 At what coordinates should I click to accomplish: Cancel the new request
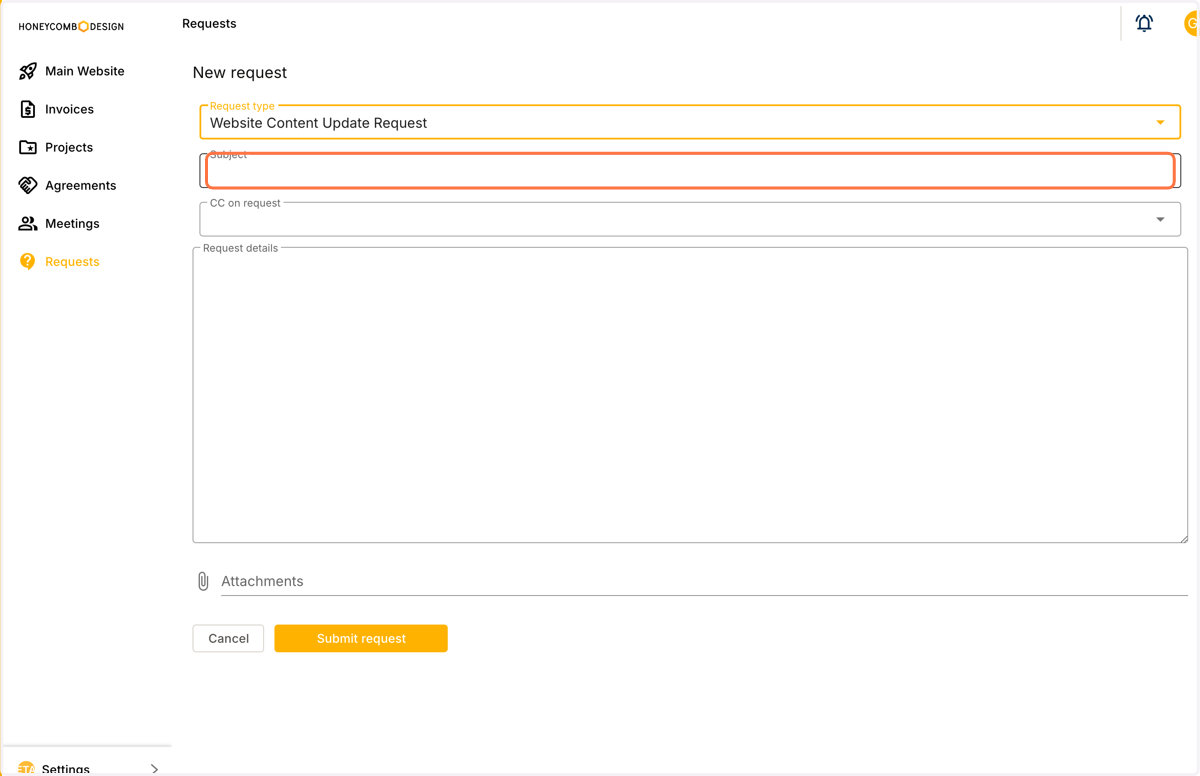tap(228, 638)
